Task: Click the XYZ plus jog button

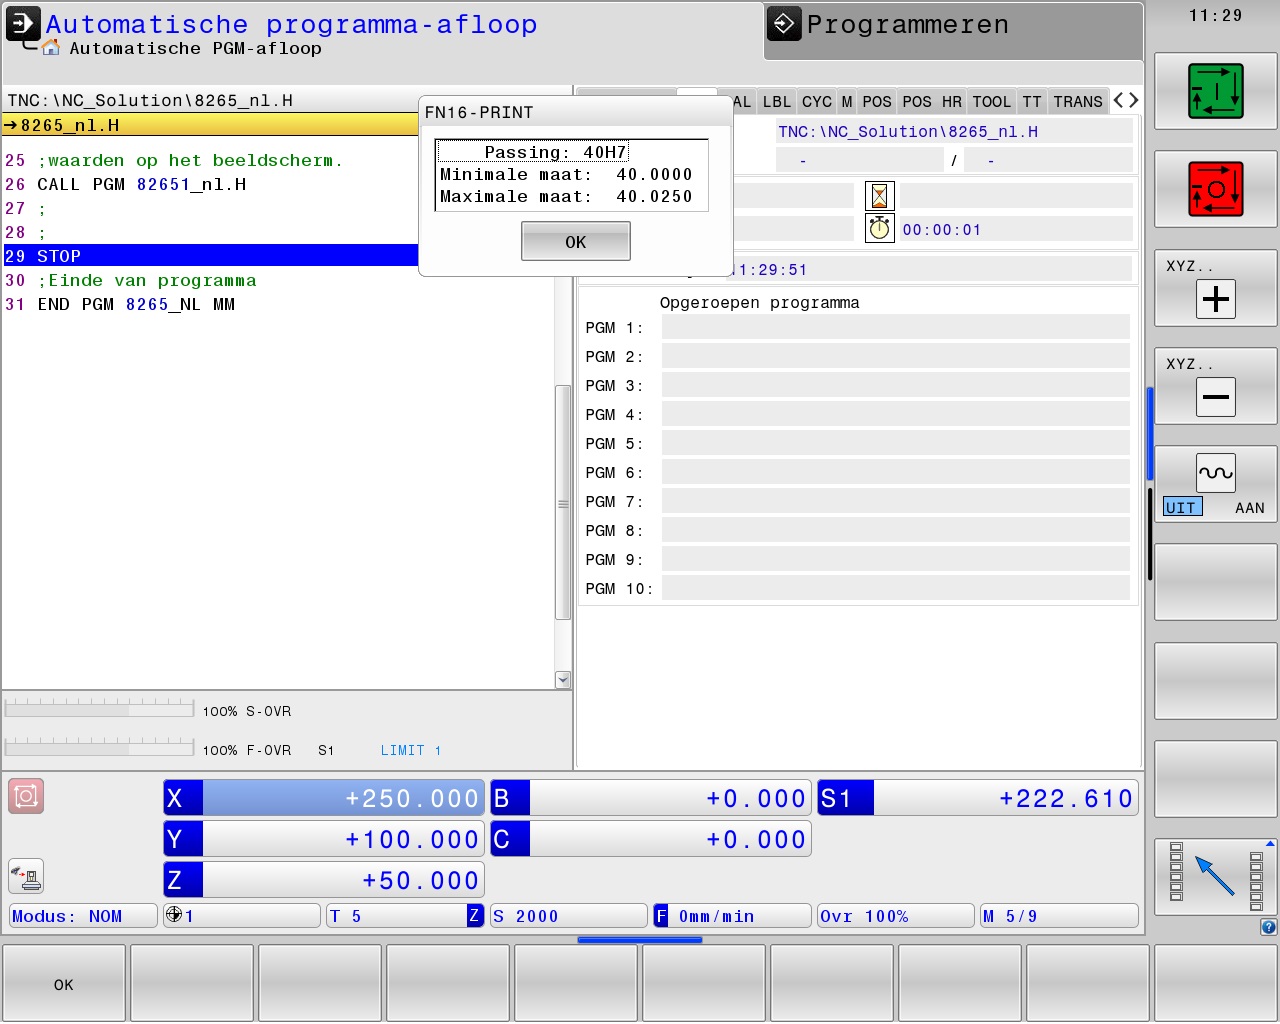Action: pyautogui.click(x=1215, y=288)
